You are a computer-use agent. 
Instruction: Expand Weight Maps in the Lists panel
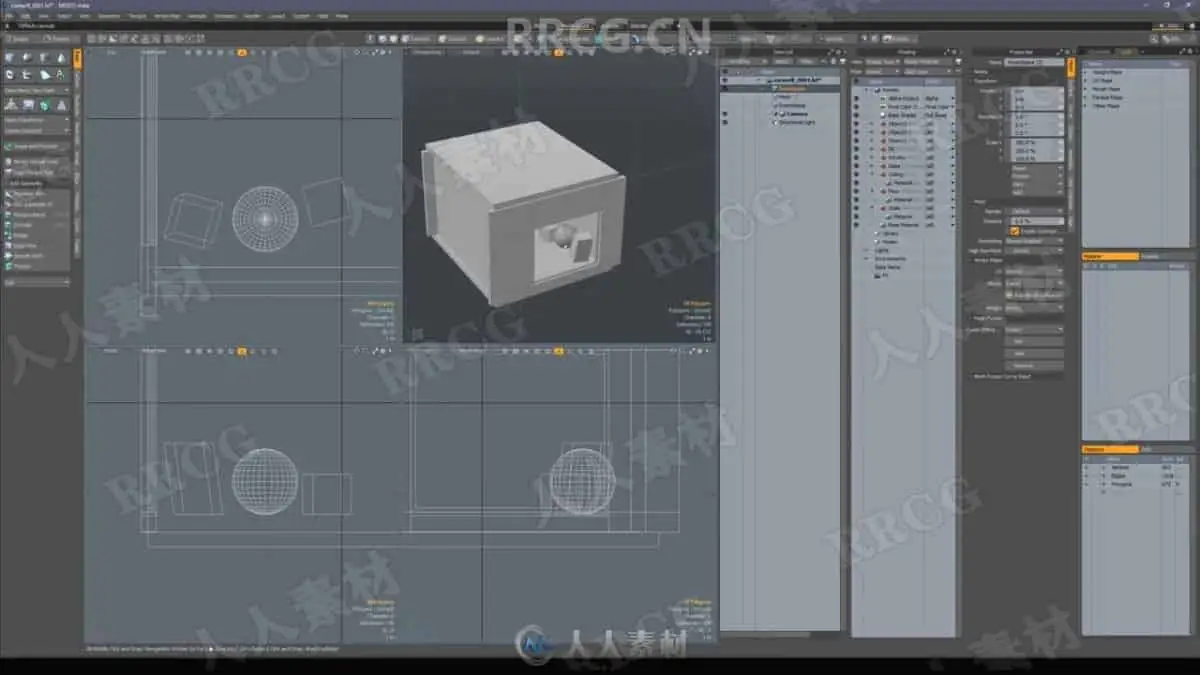pos(1085,72)
